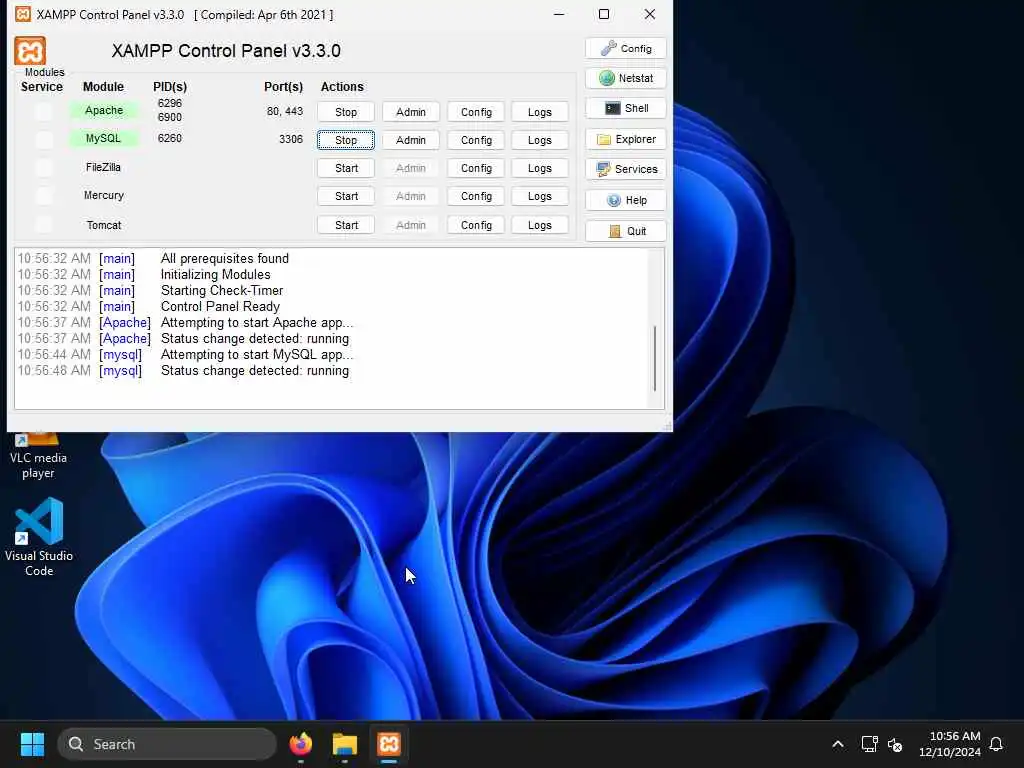The image size is (1024, 768).
Task: Open Explorer folder button
Action: tap(626, 139)
